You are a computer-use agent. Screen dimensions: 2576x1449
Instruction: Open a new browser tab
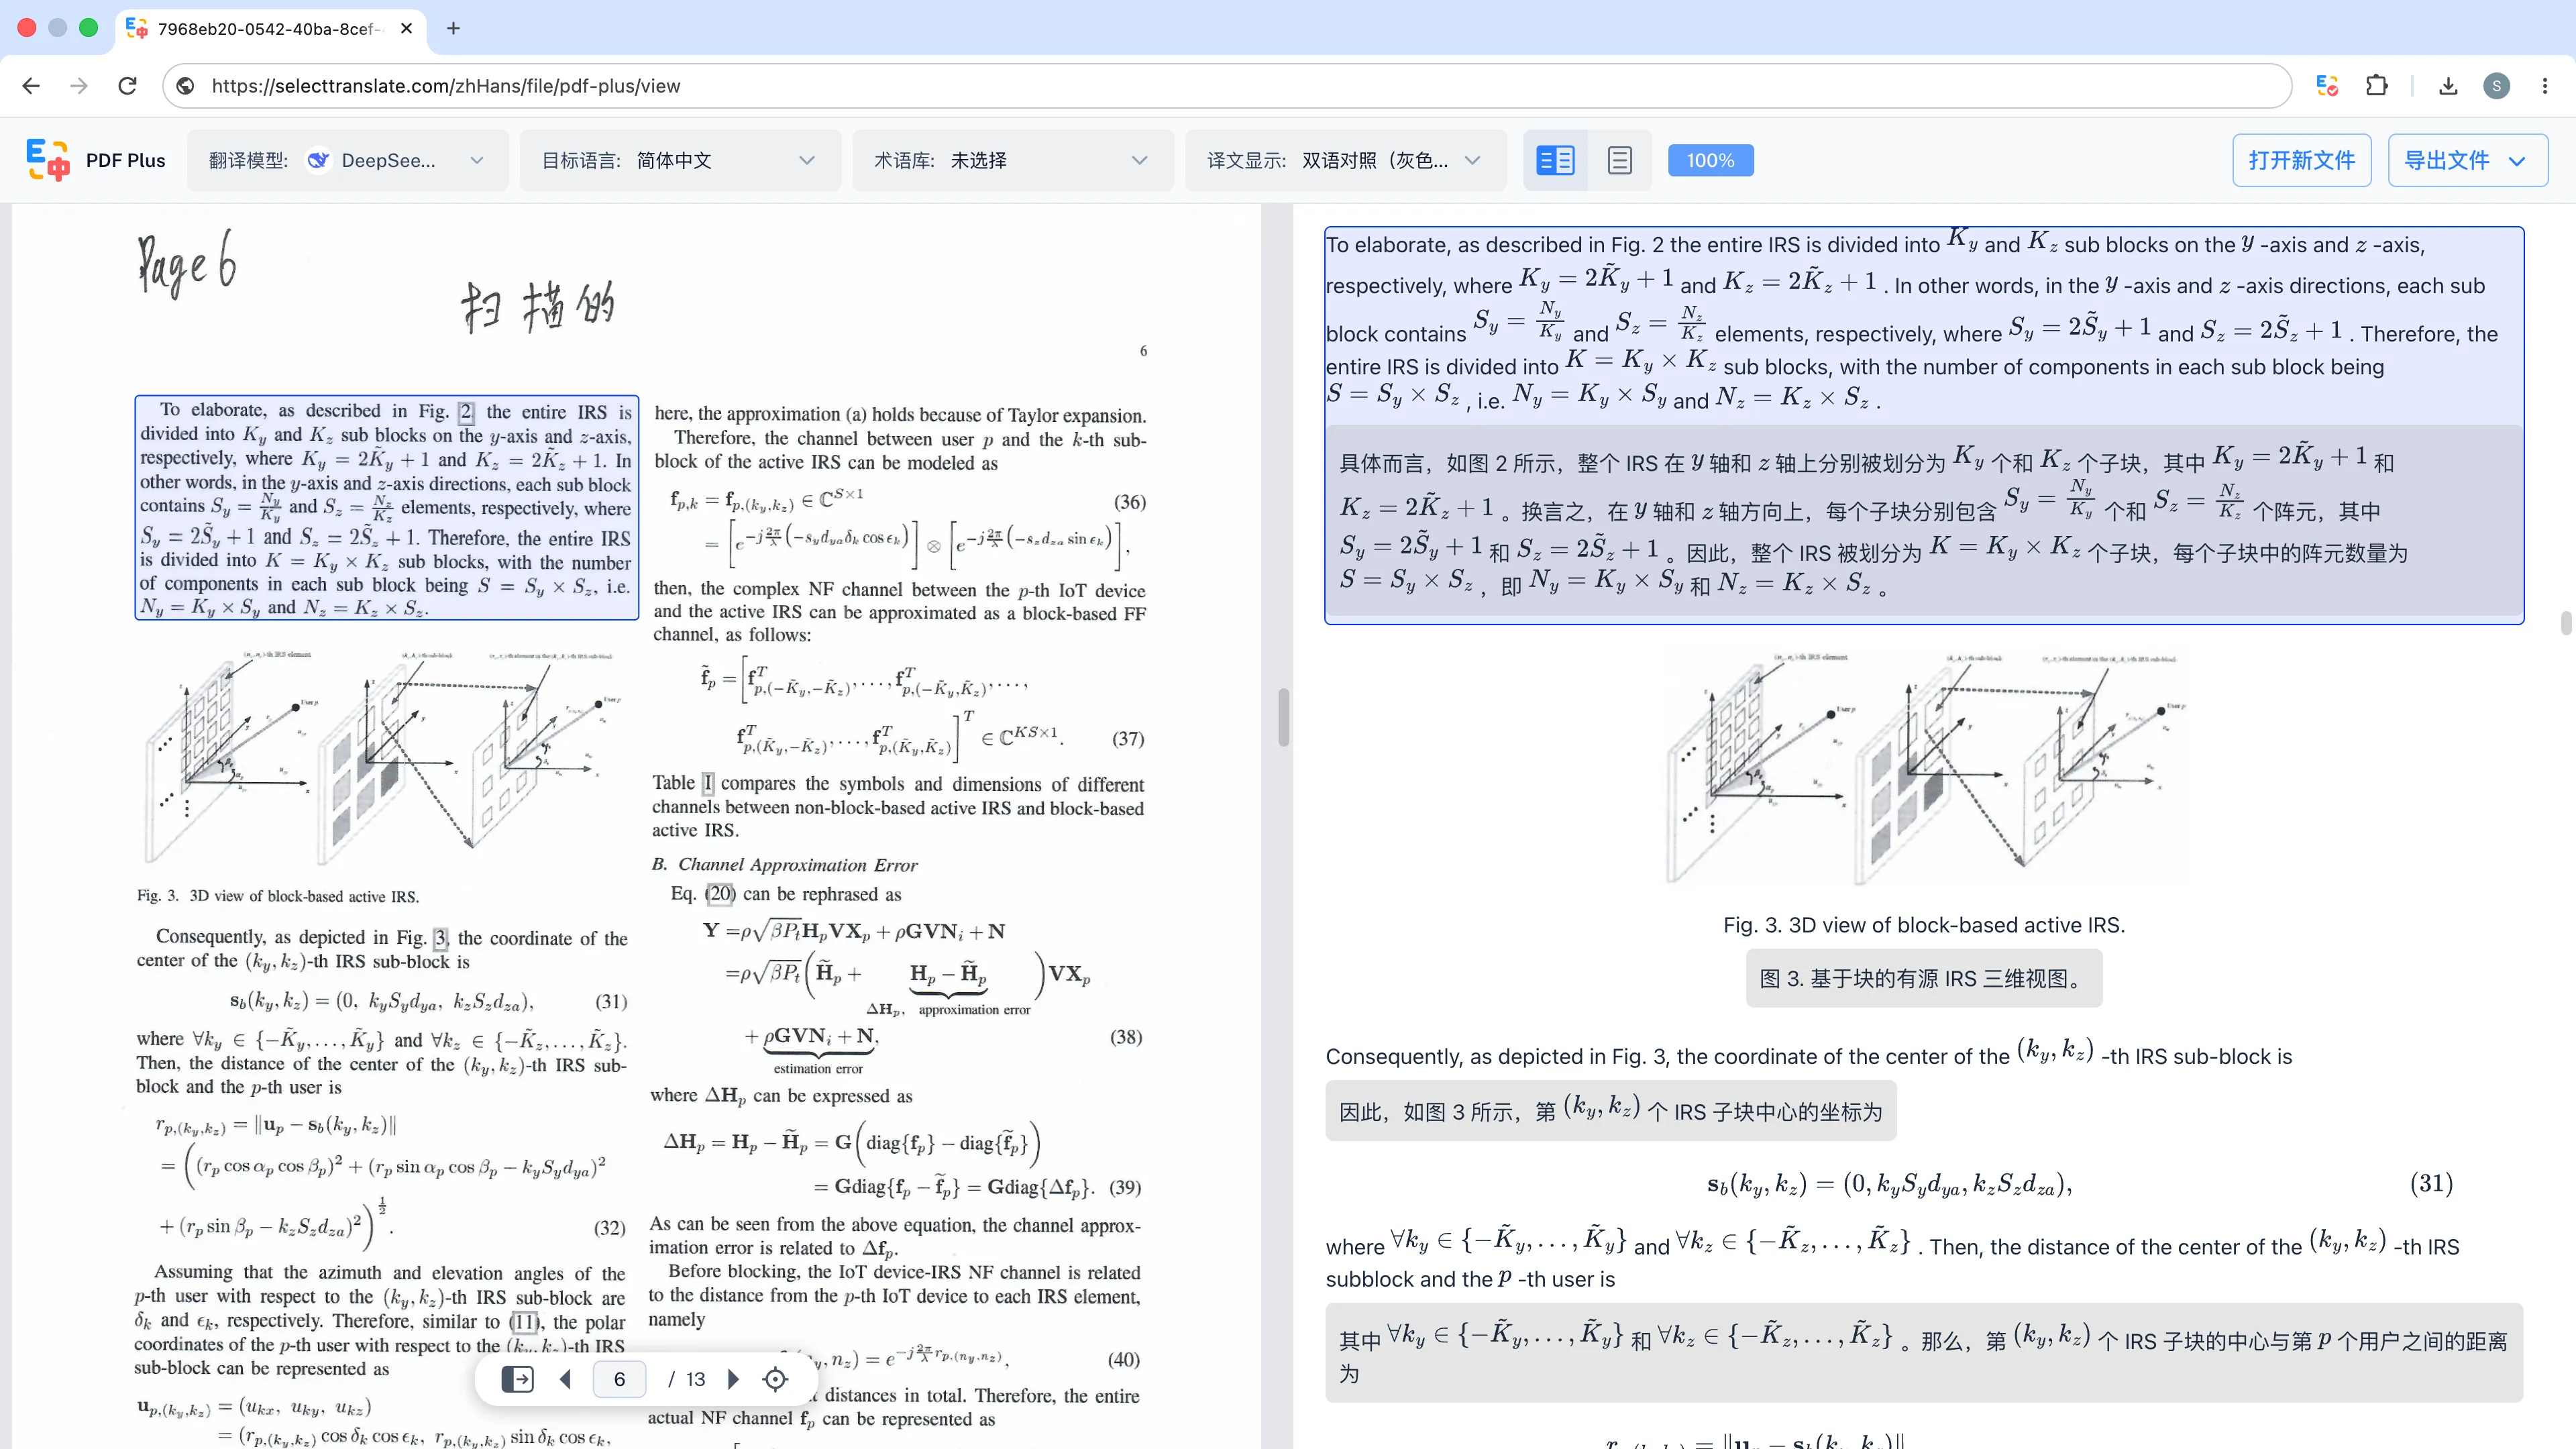pyautogui.click(x=453, y=28)
